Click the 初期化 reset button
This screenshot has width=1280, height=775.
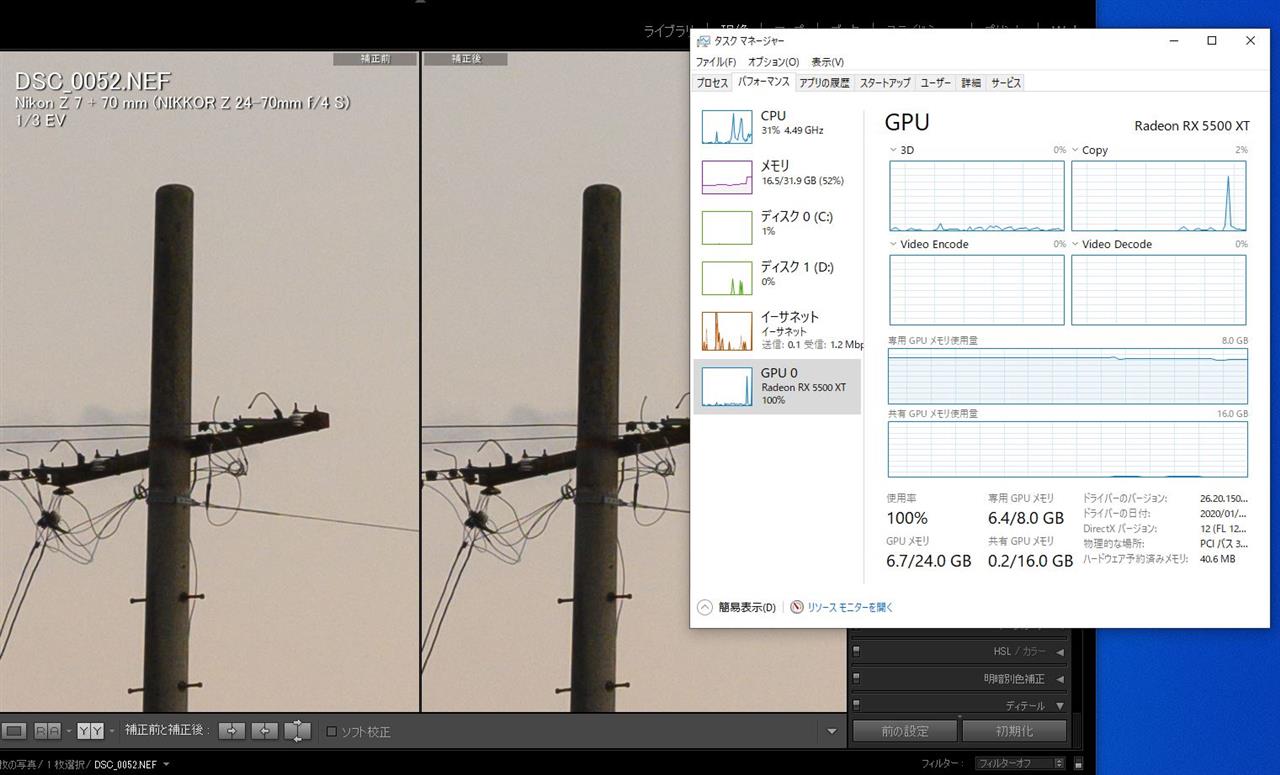click(1014, 731)
